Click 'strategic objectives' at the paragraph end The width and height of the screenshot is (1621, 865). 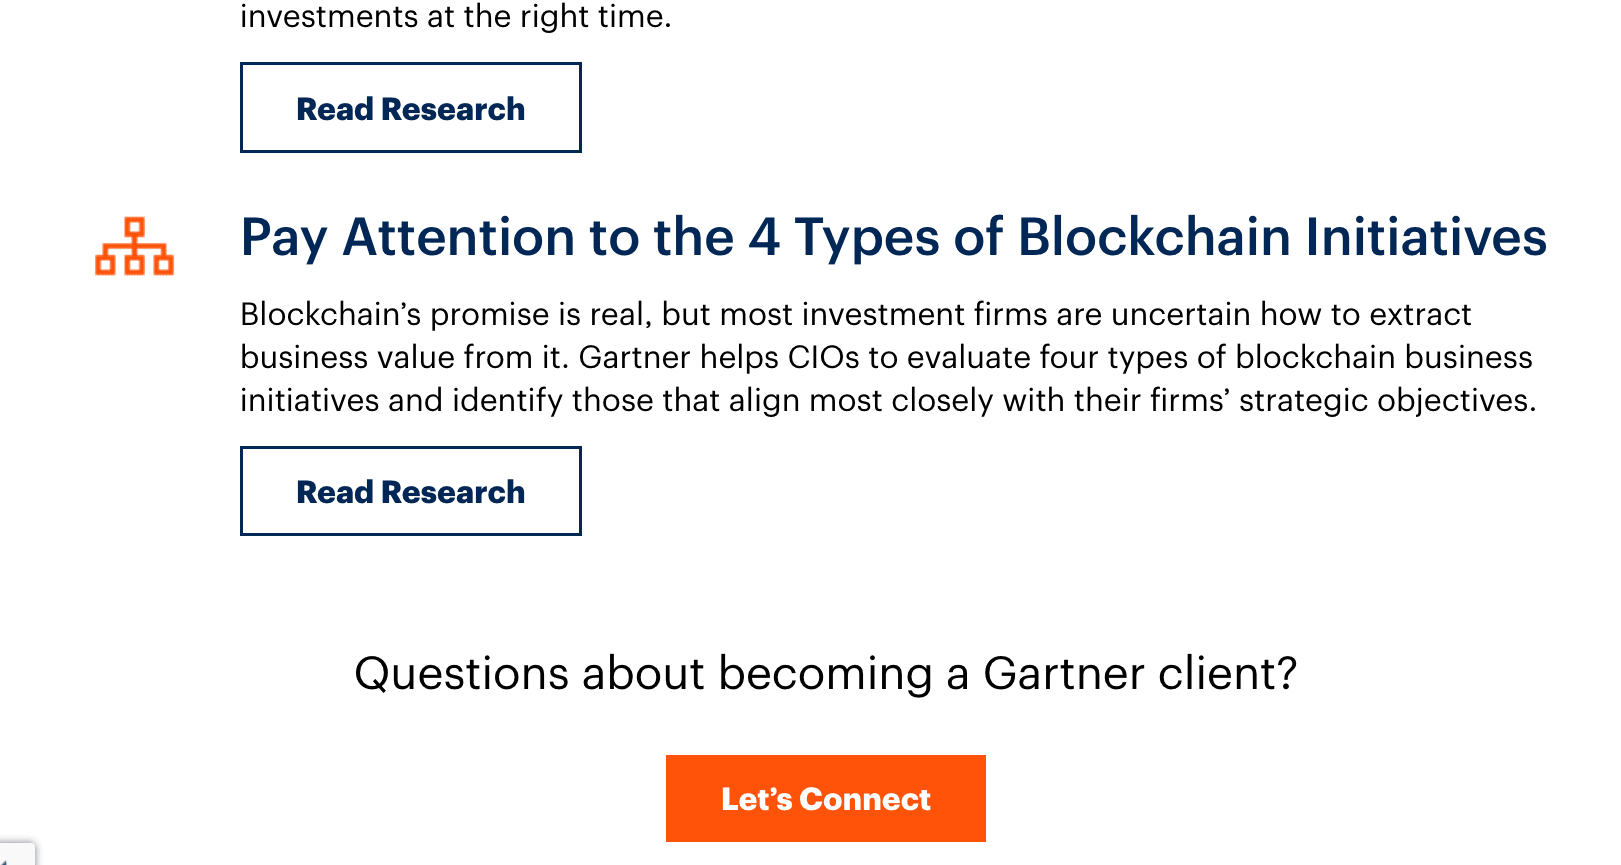click(1387, 400)
